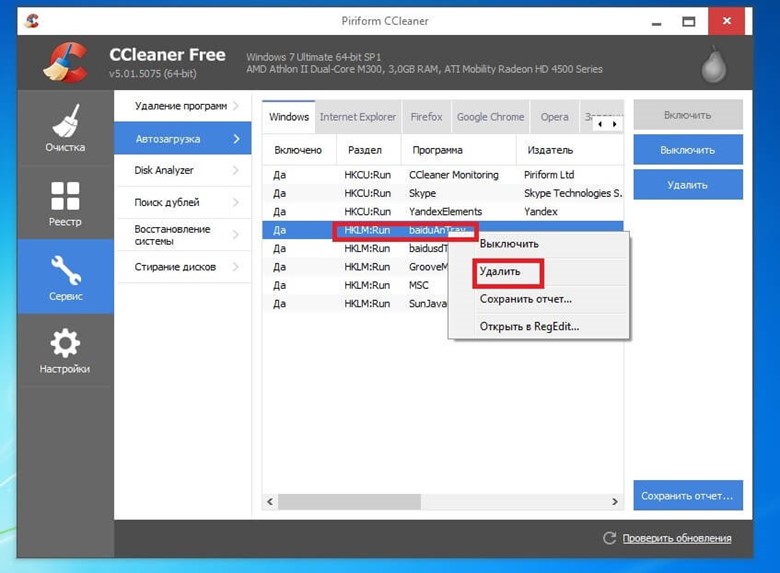Click horizontal scrollbar thumb in list
Image resolution: width=780 pixels, height=573 pixels.
tap(349, 501)
